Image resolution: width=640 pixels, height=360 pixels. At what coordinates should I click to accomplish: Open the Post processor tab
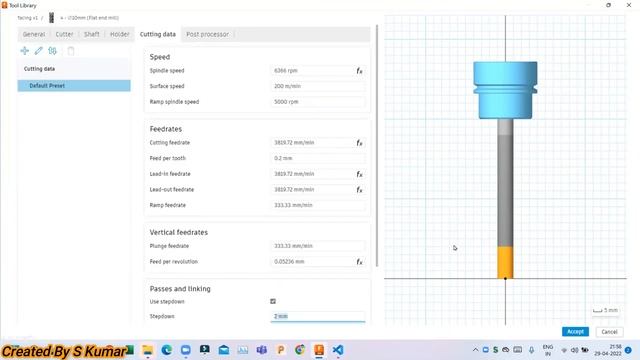[207, 34]
